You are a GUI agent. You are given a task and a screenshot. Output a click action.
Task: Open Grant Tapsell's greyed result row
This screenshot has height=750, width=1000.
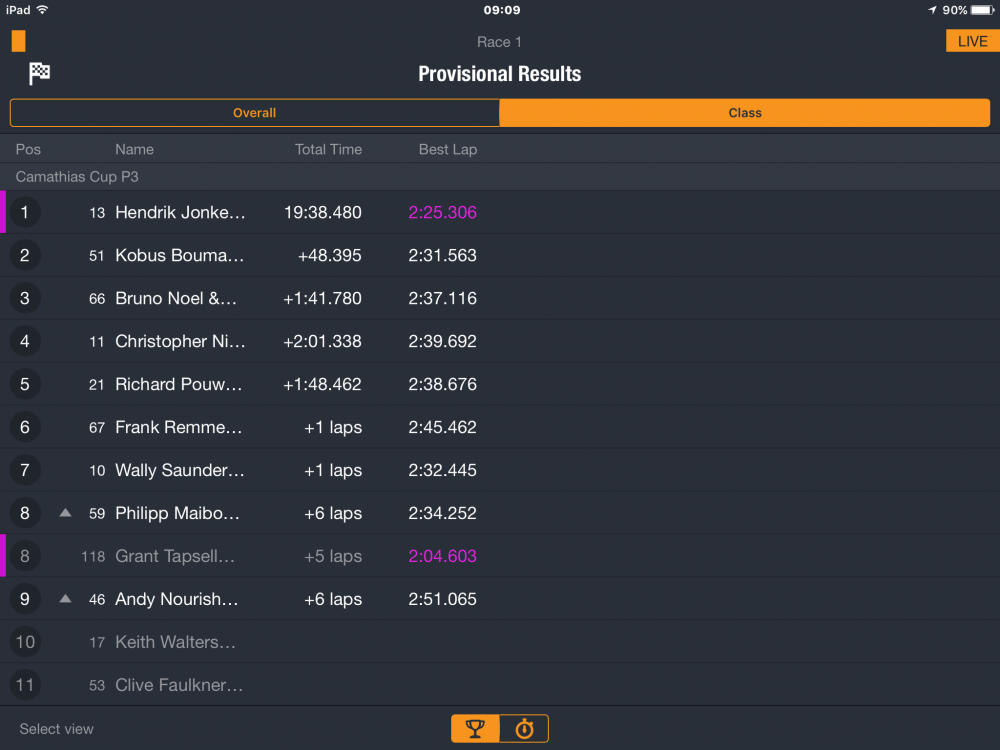coord(500,556)
